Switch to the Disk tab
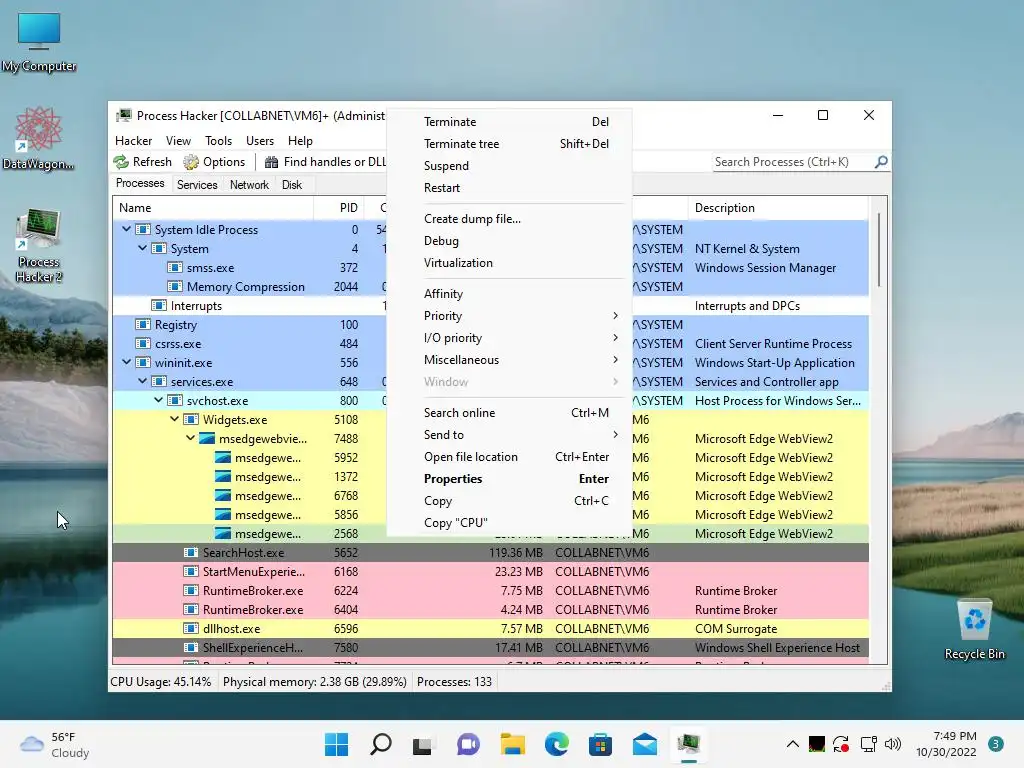The height and width of the screenshot is (768, 1024). [x=292, y=185]
